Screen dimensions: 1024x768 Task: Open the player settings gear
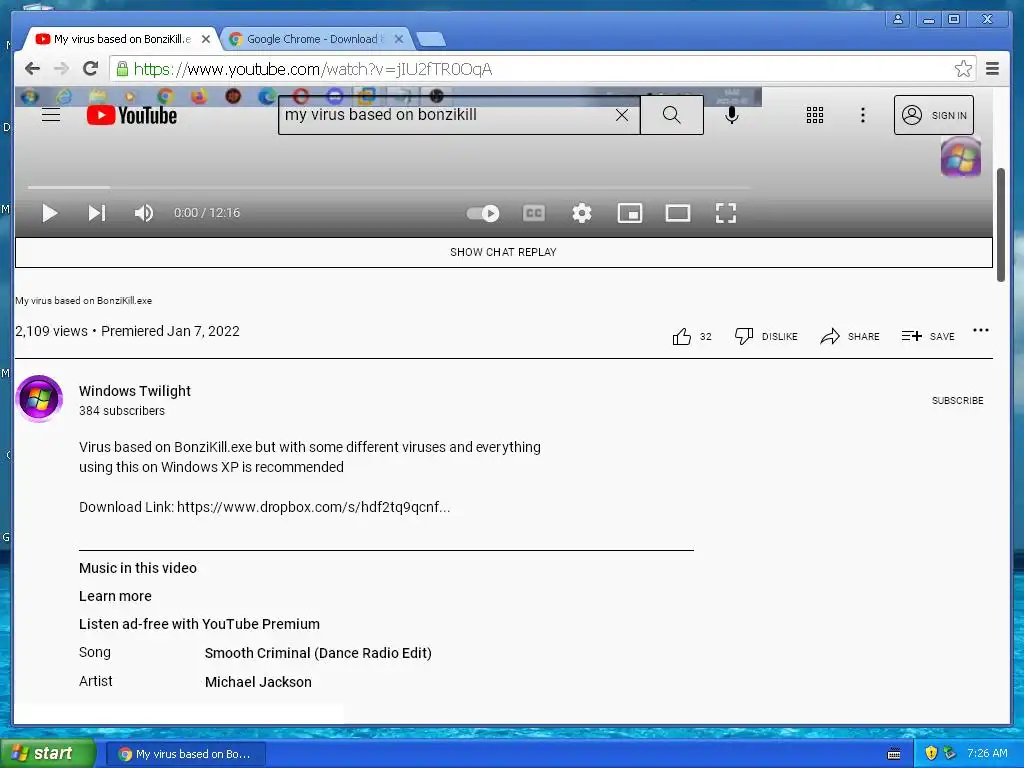click(x=582, y=213)
